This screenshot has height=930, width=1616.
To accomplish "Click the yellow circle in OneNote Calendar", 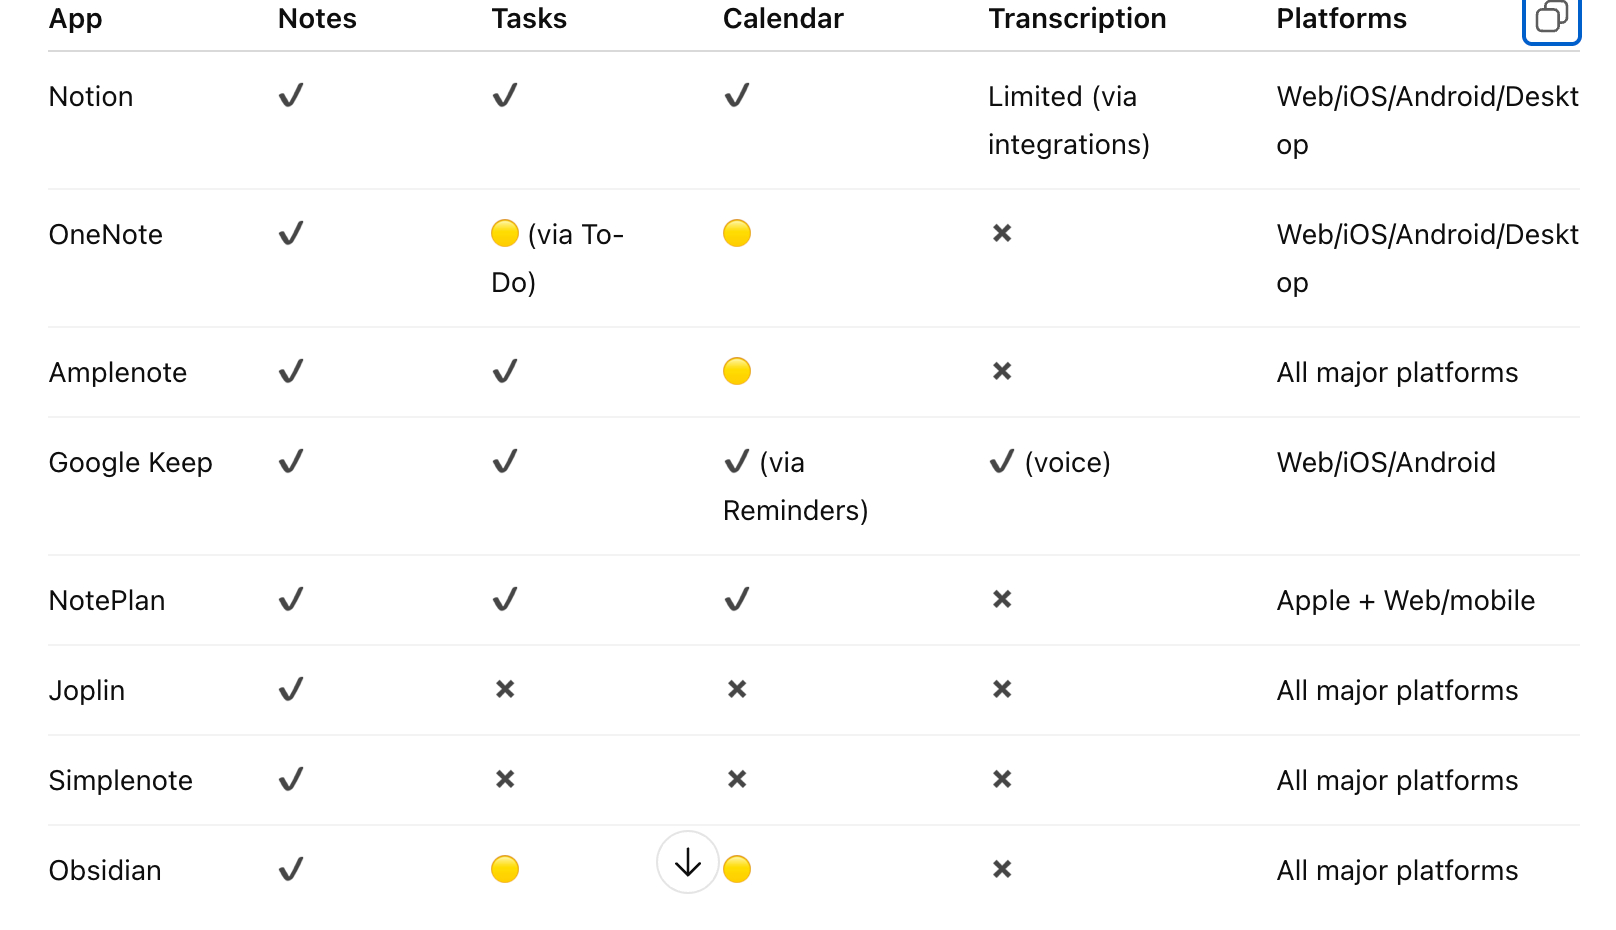I will pyautogui.click(x=737, y=234).
